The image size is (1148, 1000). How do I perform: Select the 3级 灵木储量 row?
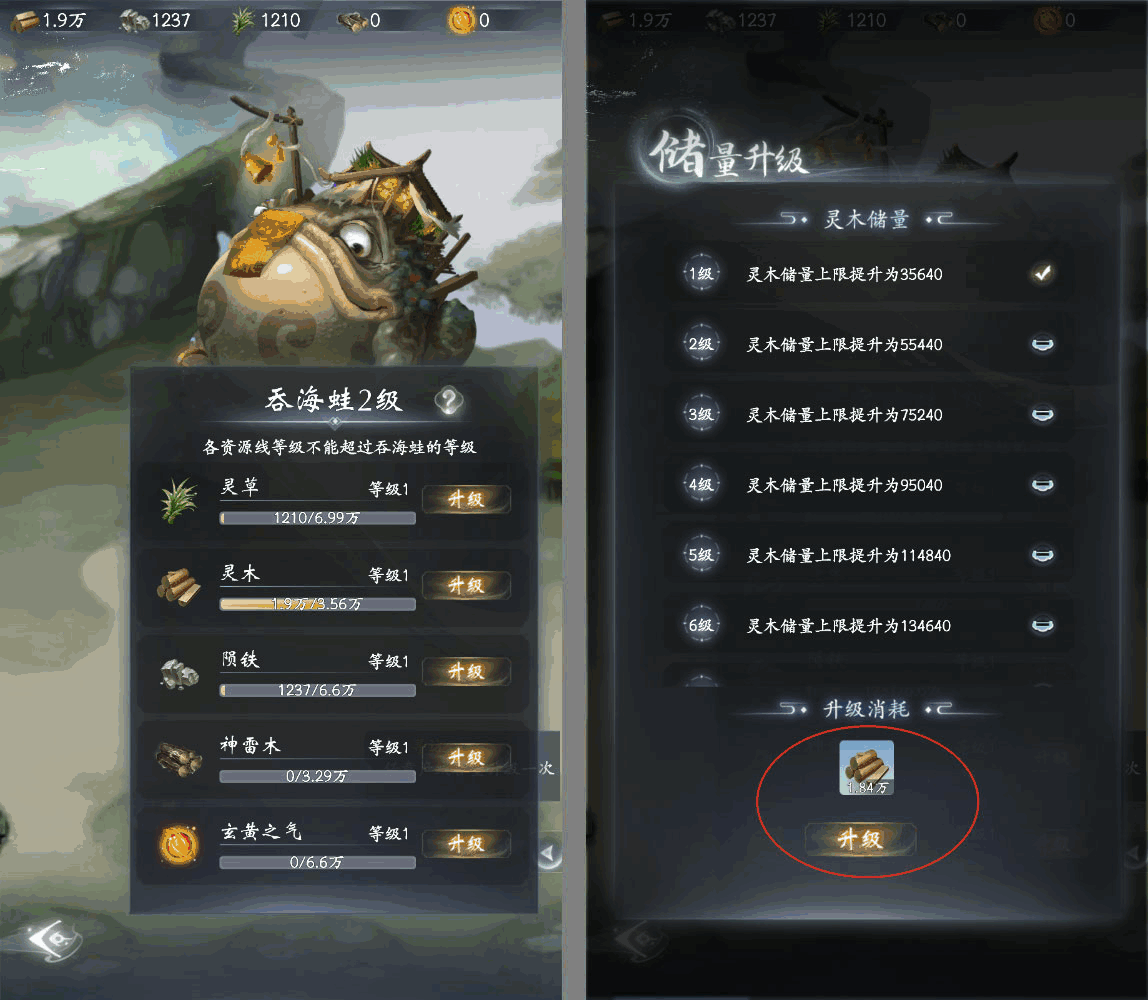click(872, 415)
